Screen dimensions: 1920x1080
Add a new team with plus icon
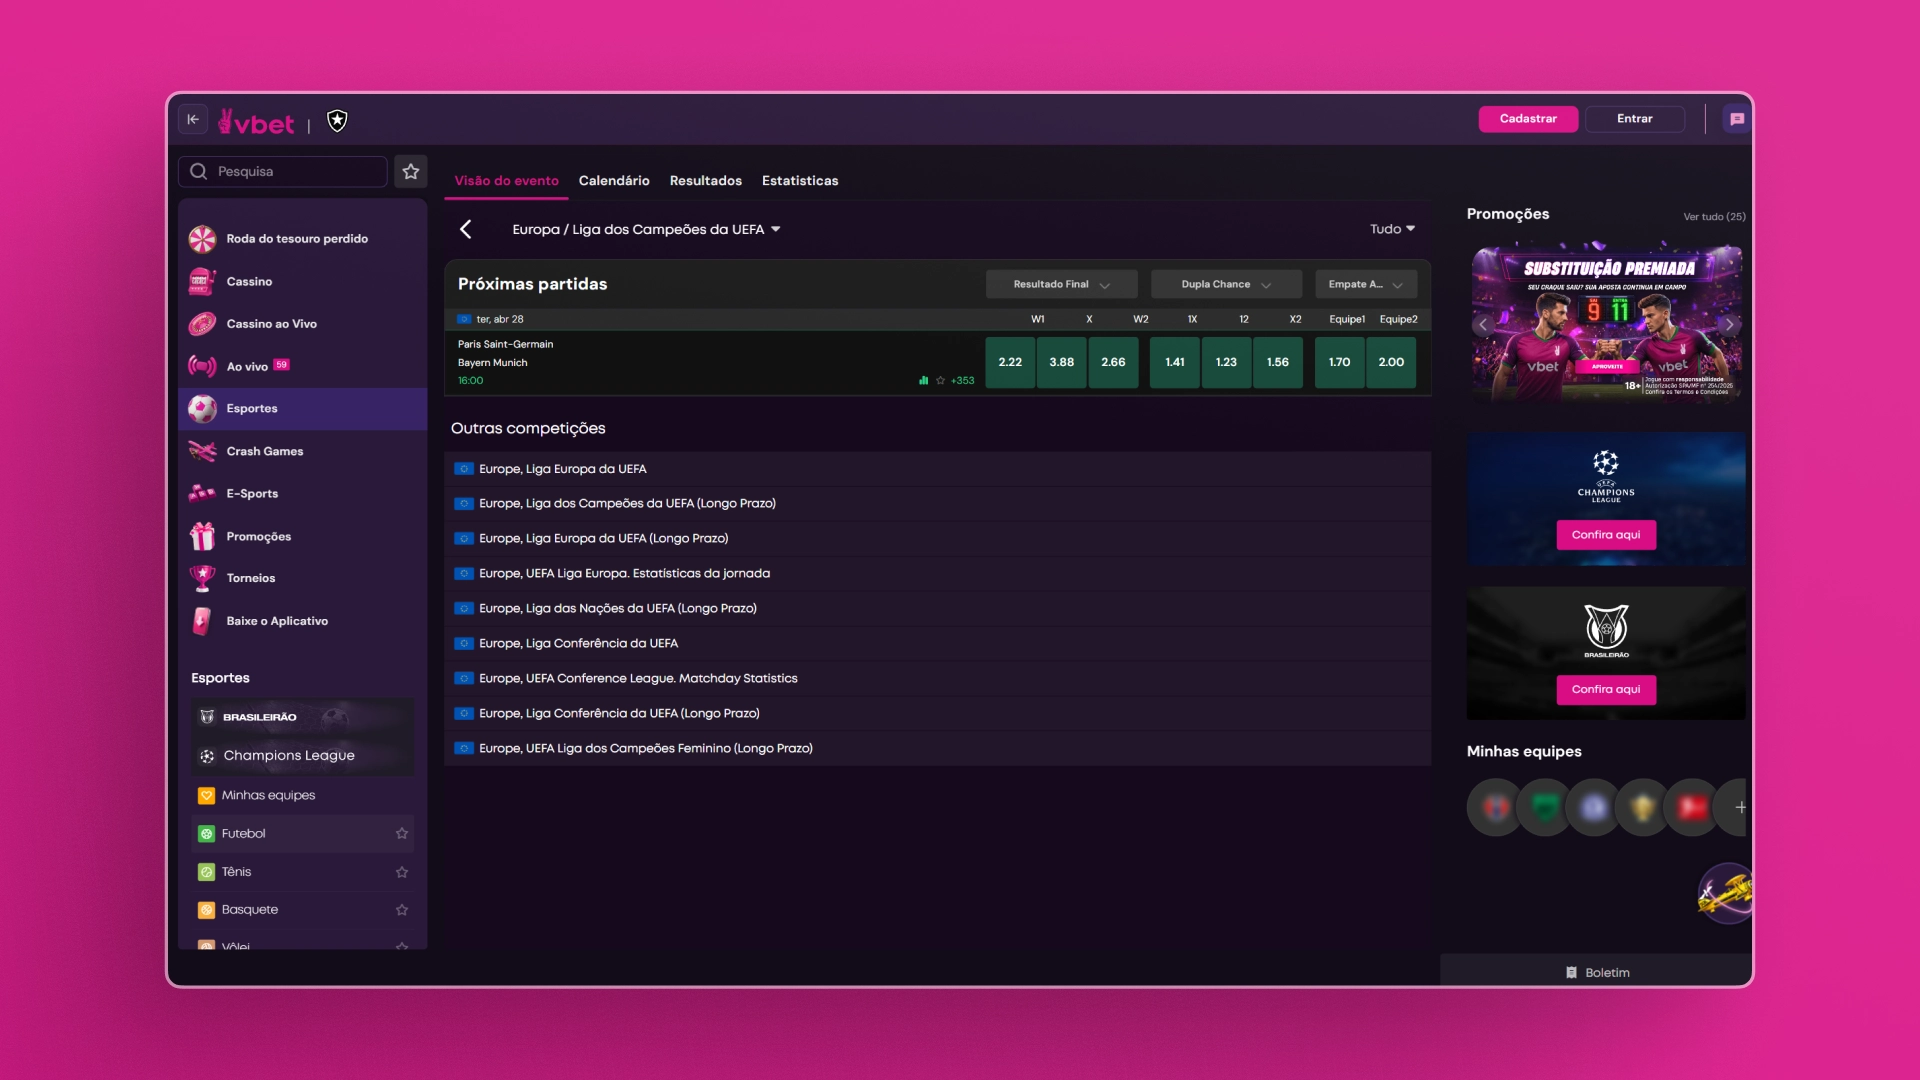coord(1740,808)
